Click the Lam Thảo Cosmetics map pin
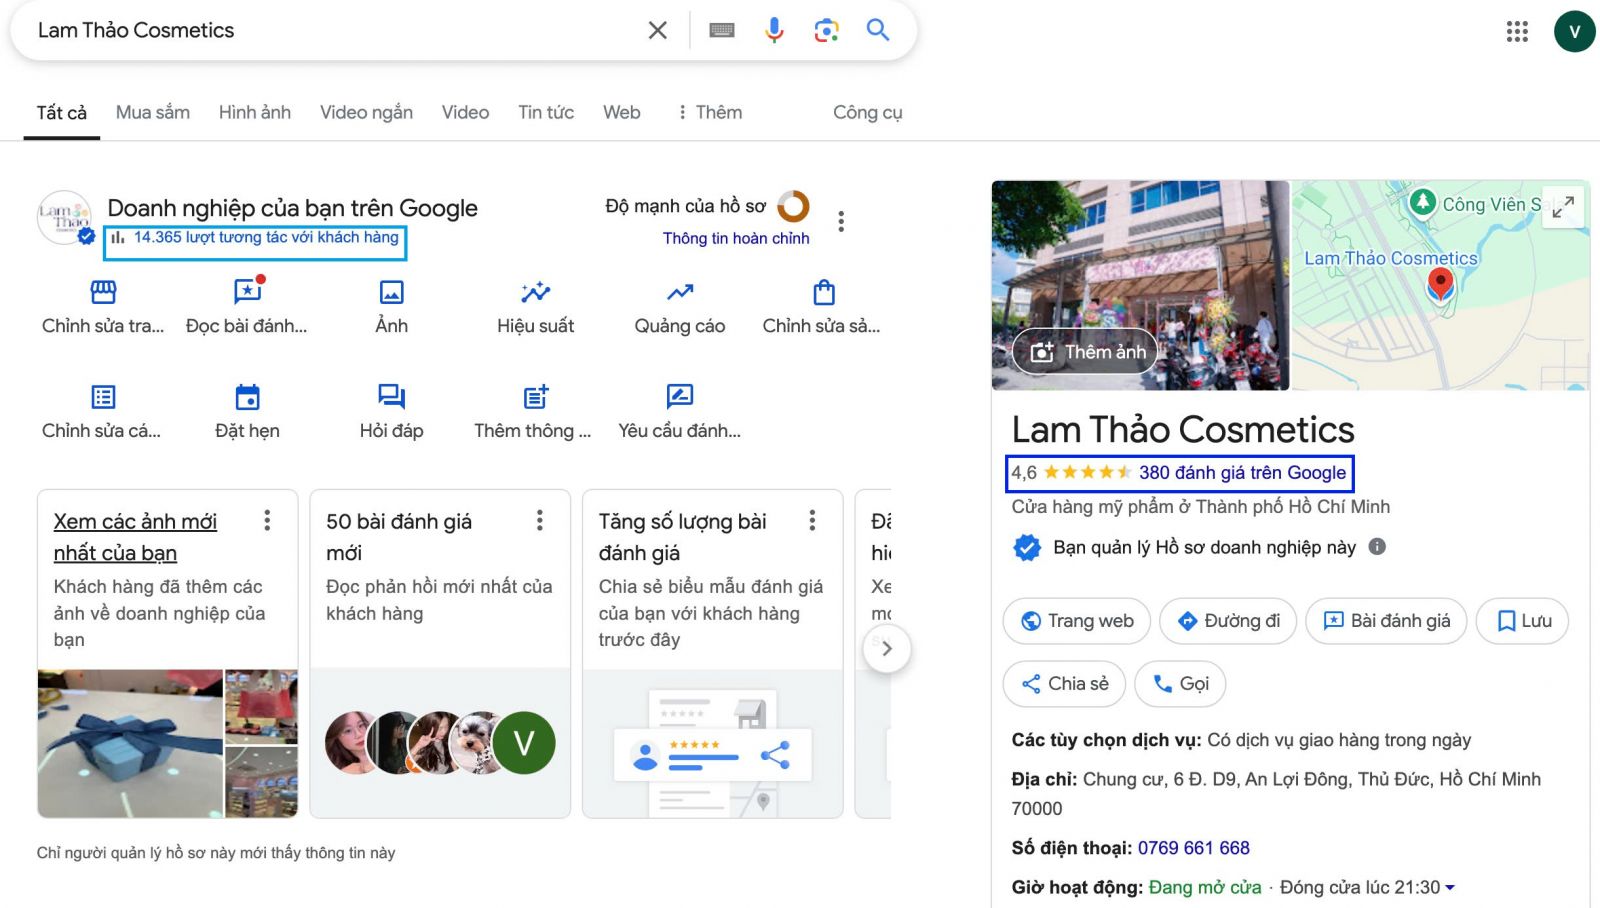1600x908 pixels. [1440, 284]
